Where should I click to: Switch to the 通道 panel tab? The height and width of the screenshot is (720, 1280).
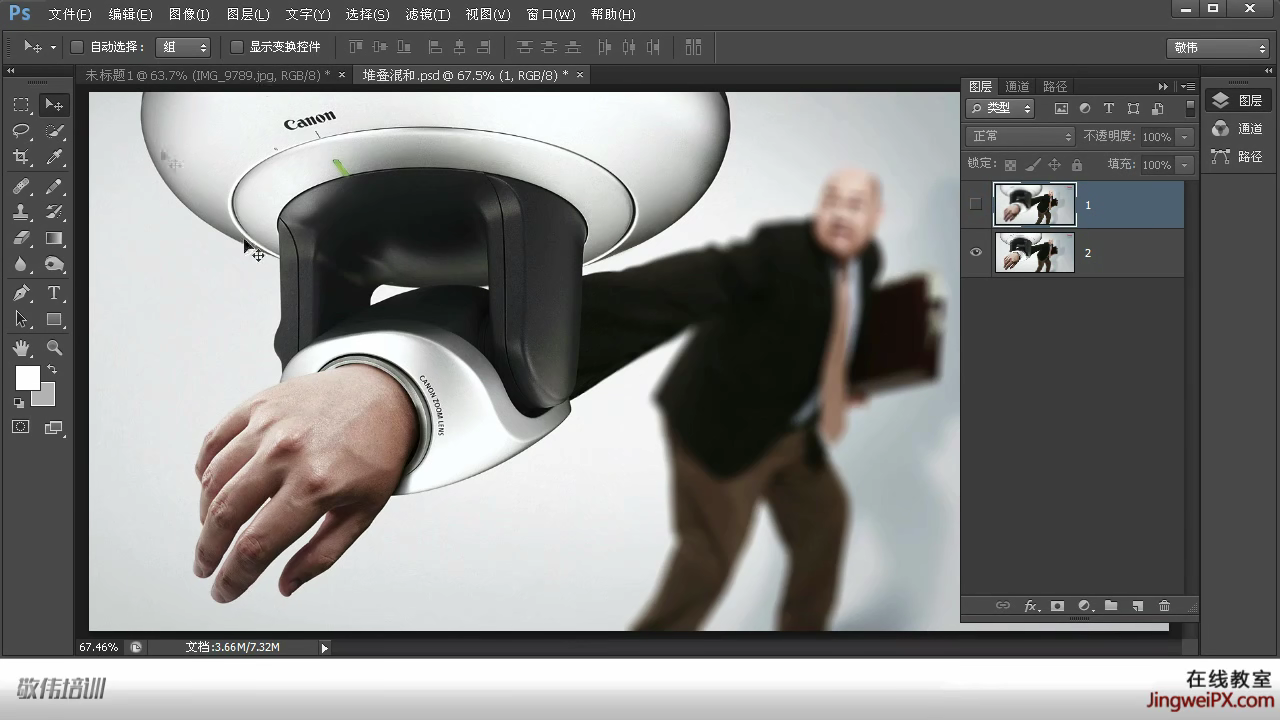(x=1017, y=87)
